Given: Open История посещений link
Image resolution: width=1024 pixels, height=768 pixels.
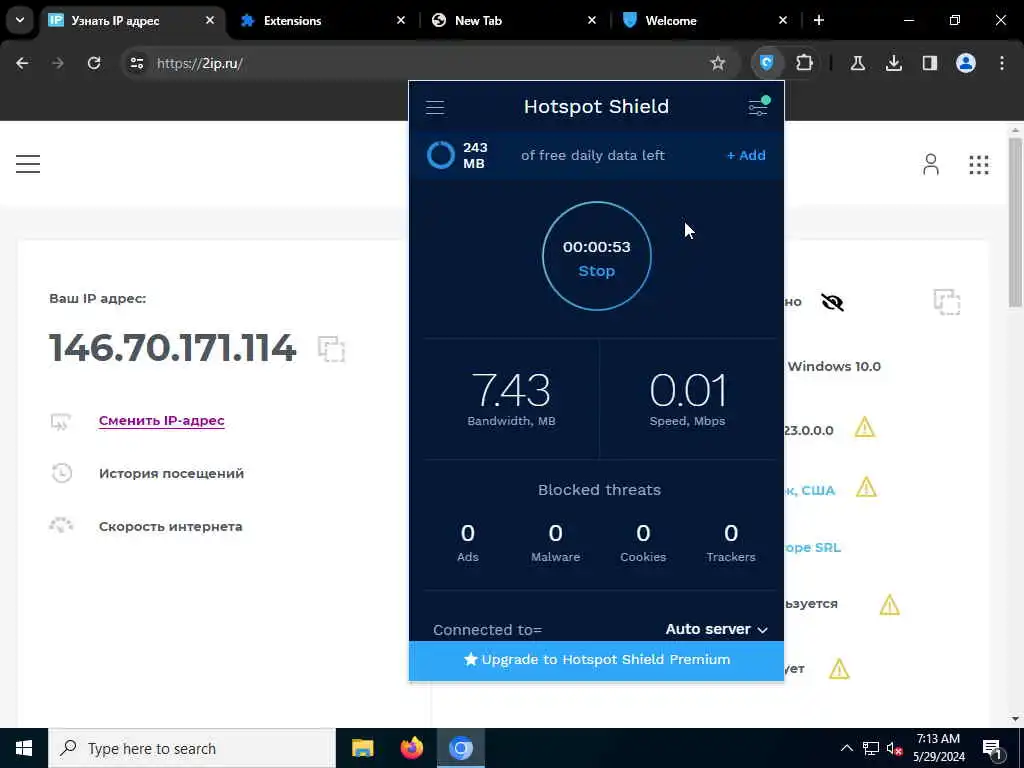Looking at the screenshot, I should pyautogui.click(x=171, y=473).
